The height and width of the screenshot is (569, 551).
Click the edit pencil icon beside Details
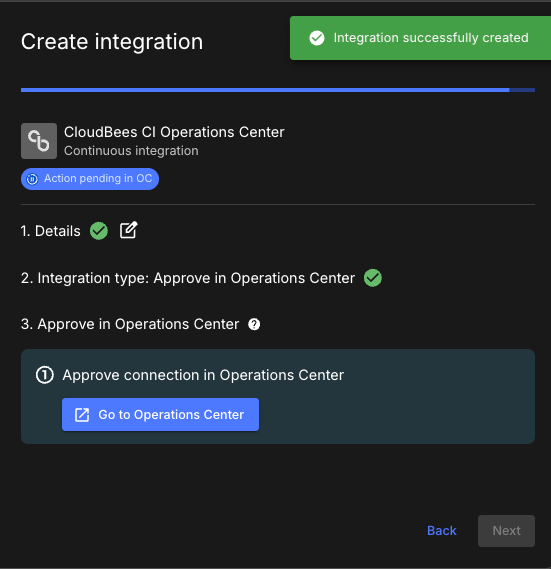coord(128,230)
